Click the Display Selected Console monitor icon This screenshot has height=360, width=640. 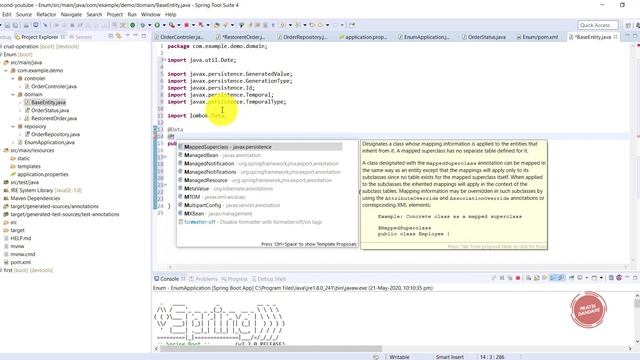(x=580, y=278)
